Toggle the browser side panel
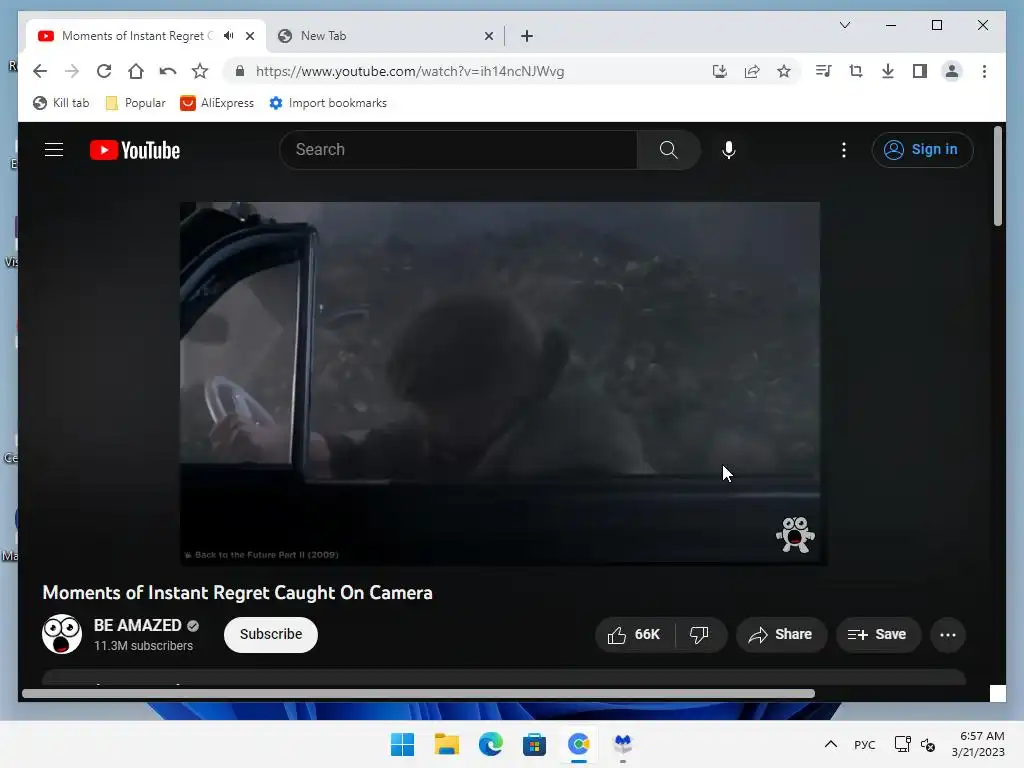Viewport: 1024px width, 768px height. point(920,71)
